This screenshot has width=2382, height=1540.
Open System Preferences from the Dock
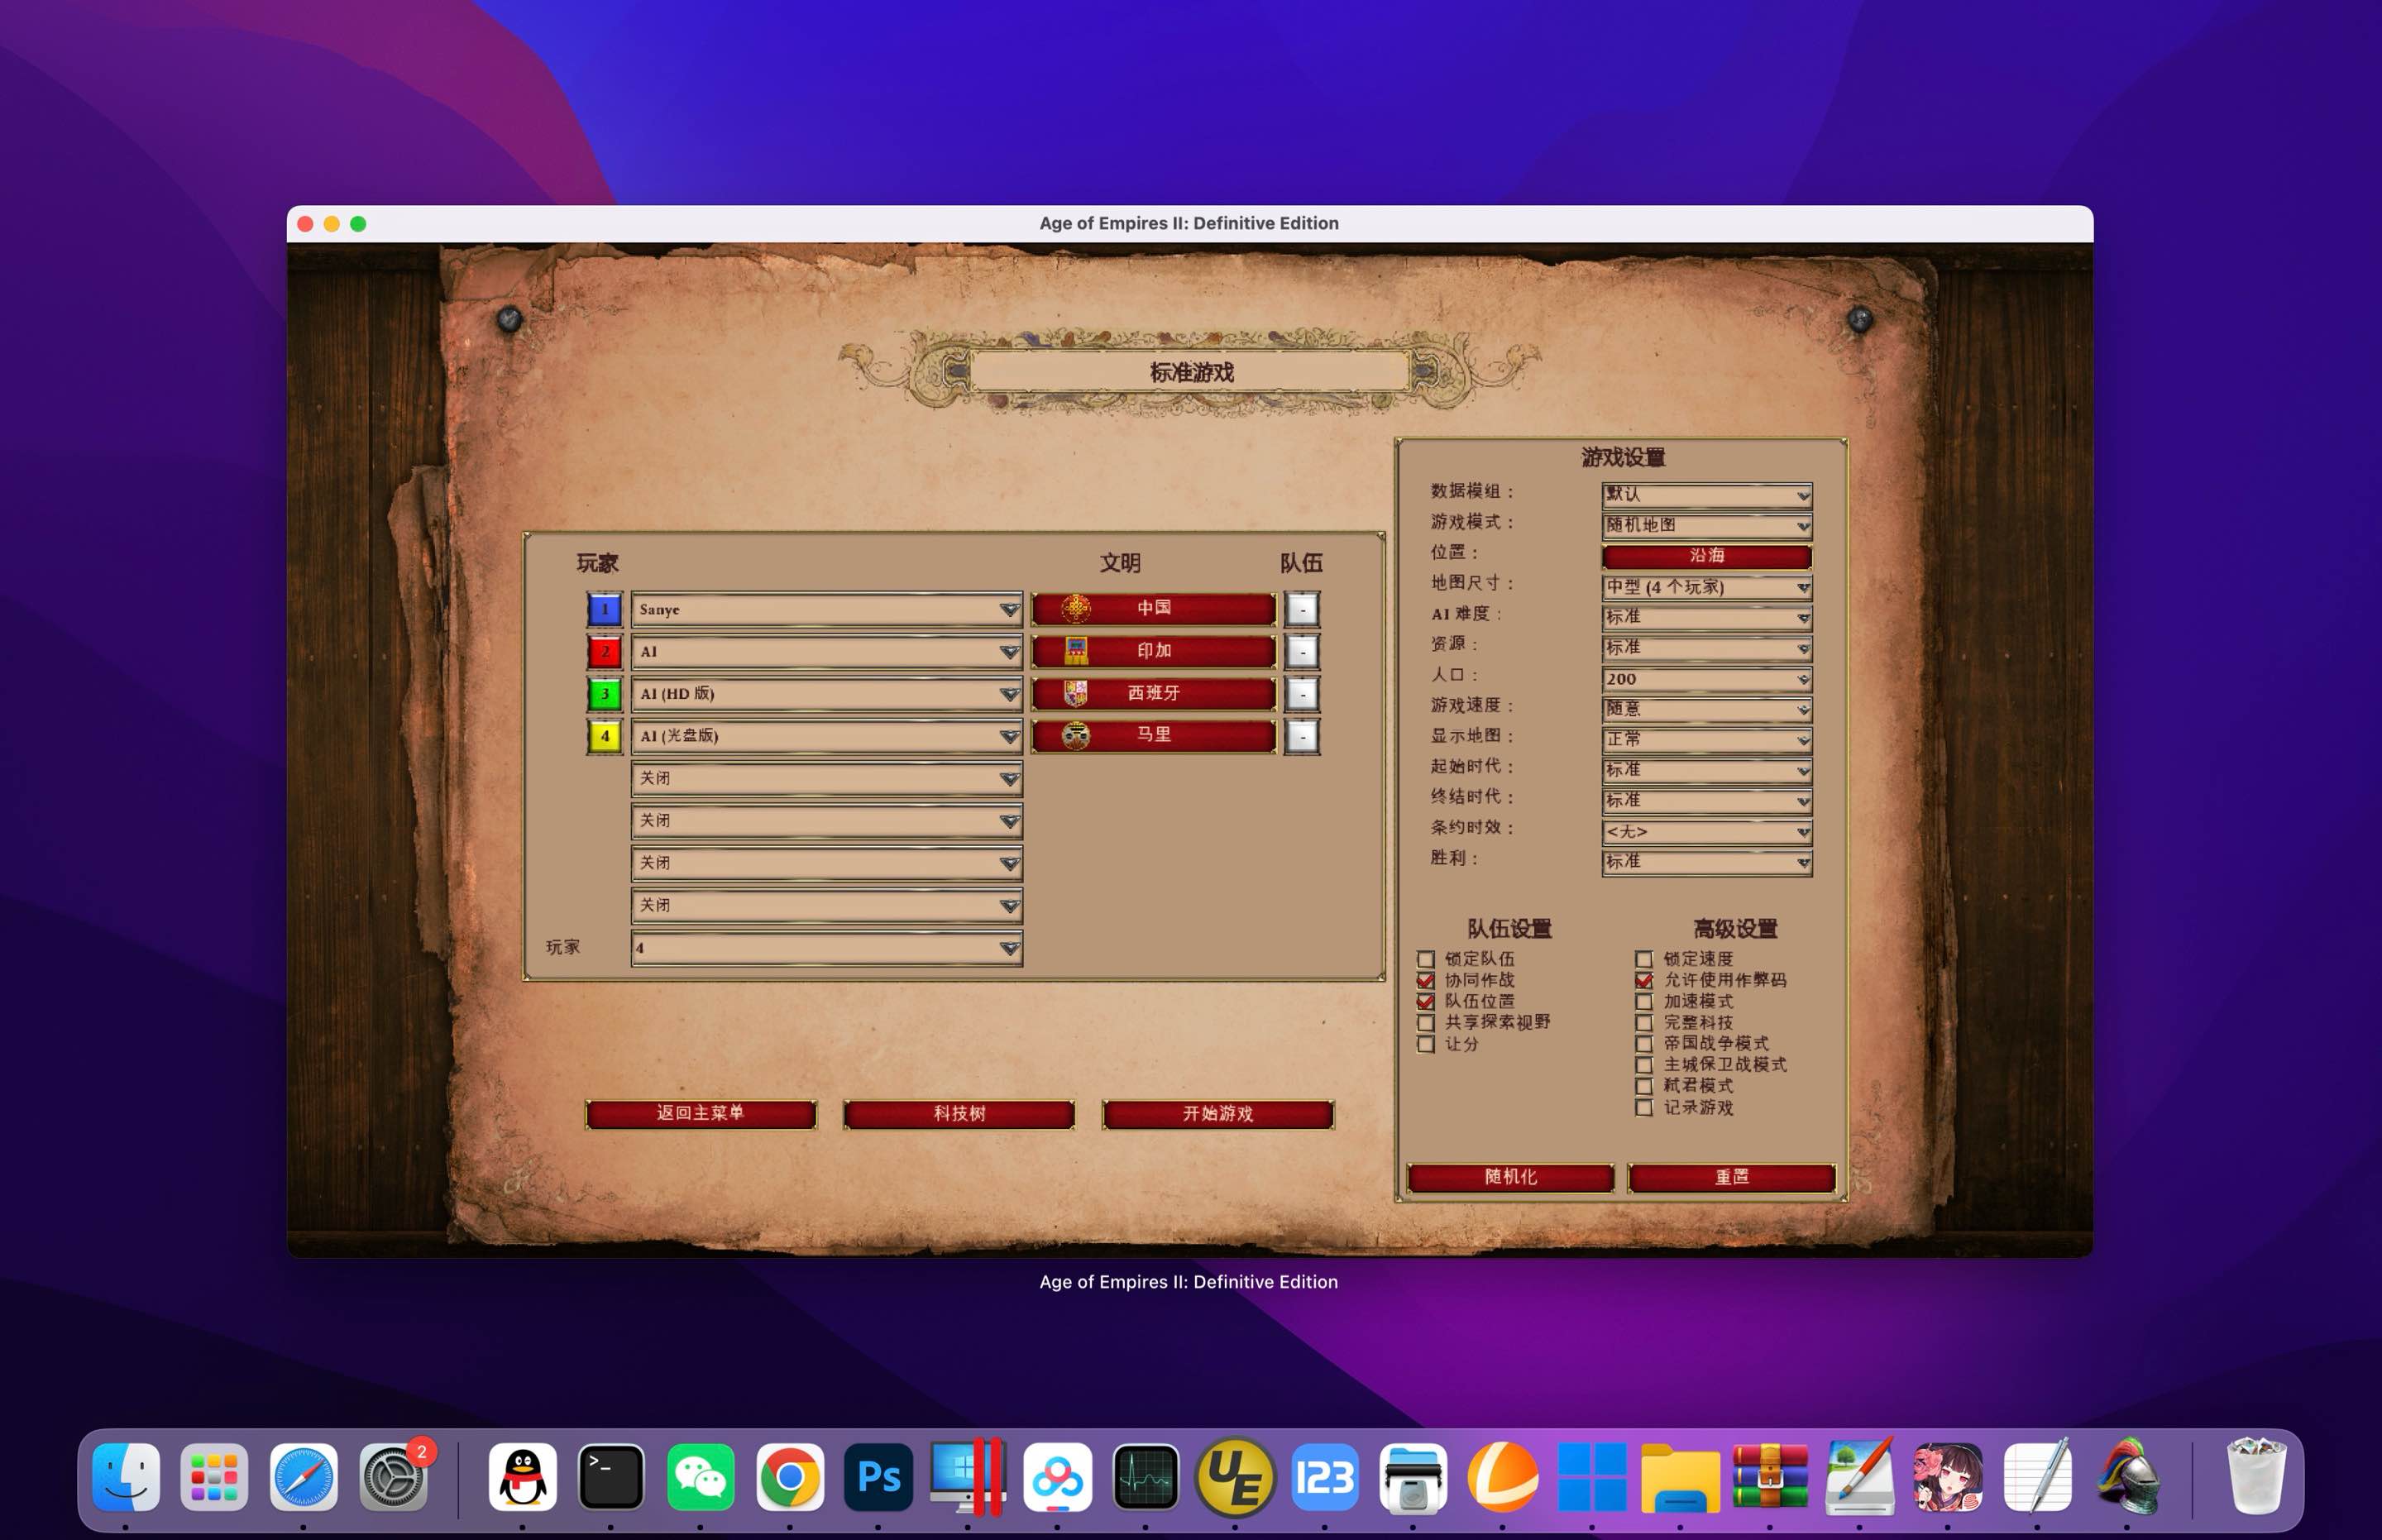click(393, 1477)
